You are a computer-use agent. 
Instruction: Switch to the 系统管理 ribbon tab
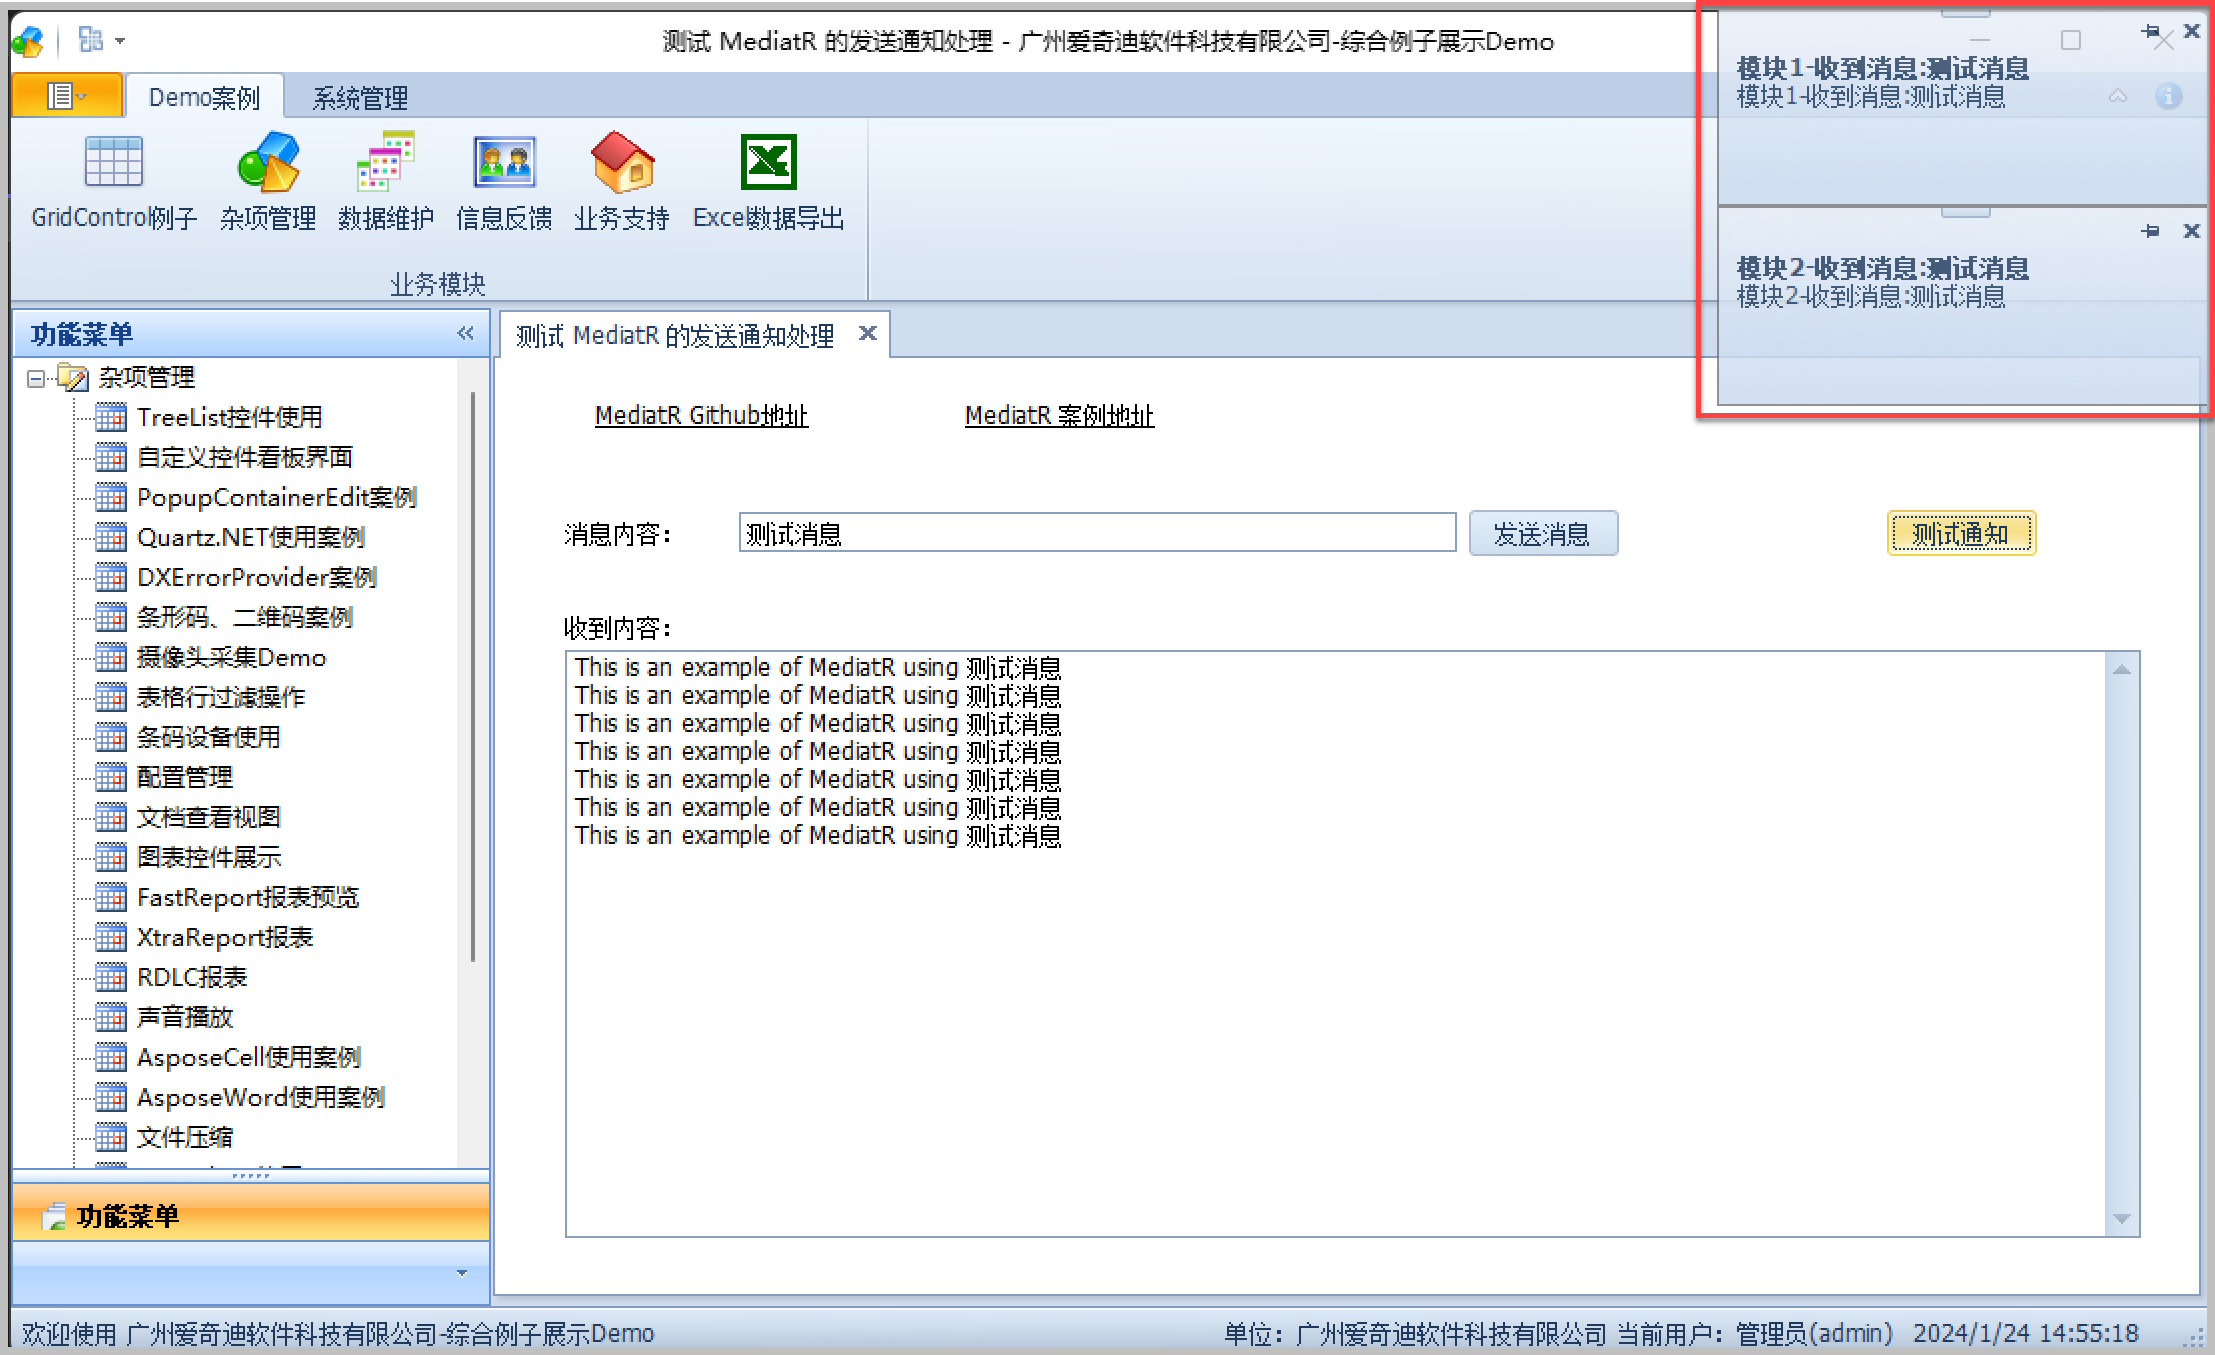click(360, 98)
